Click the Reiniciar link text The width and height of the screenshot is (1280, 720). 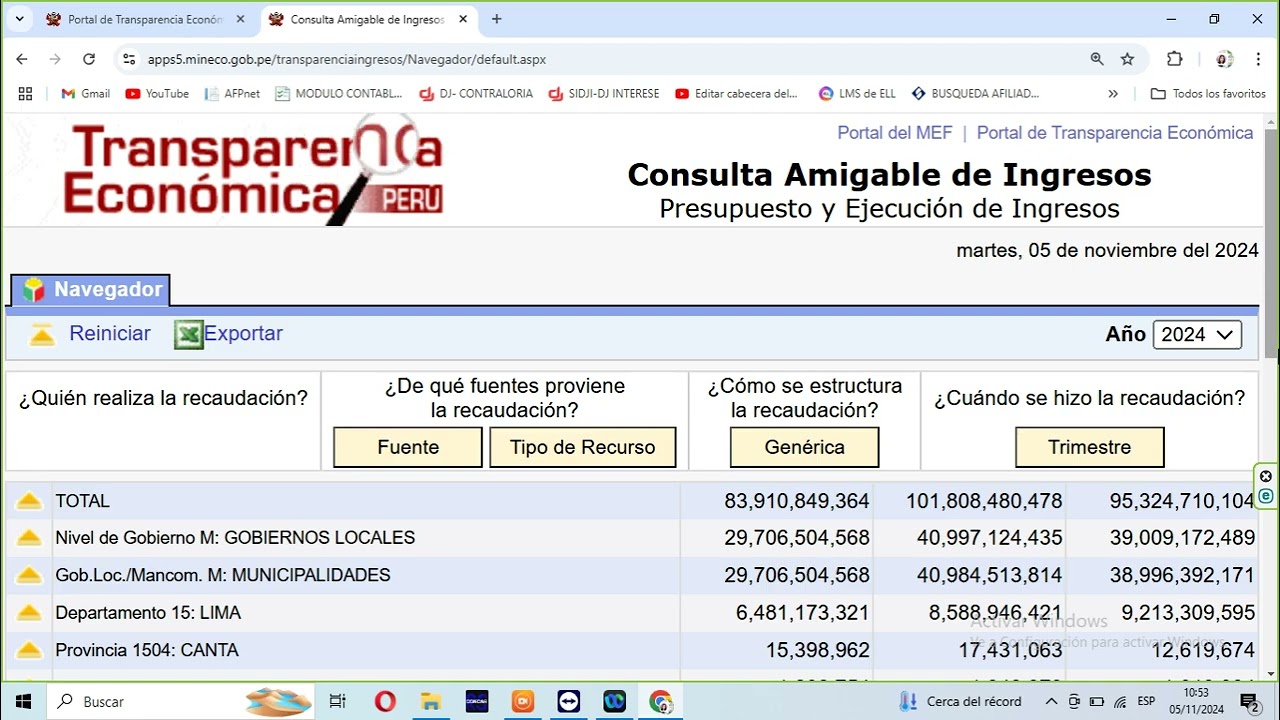coord(110,334)
